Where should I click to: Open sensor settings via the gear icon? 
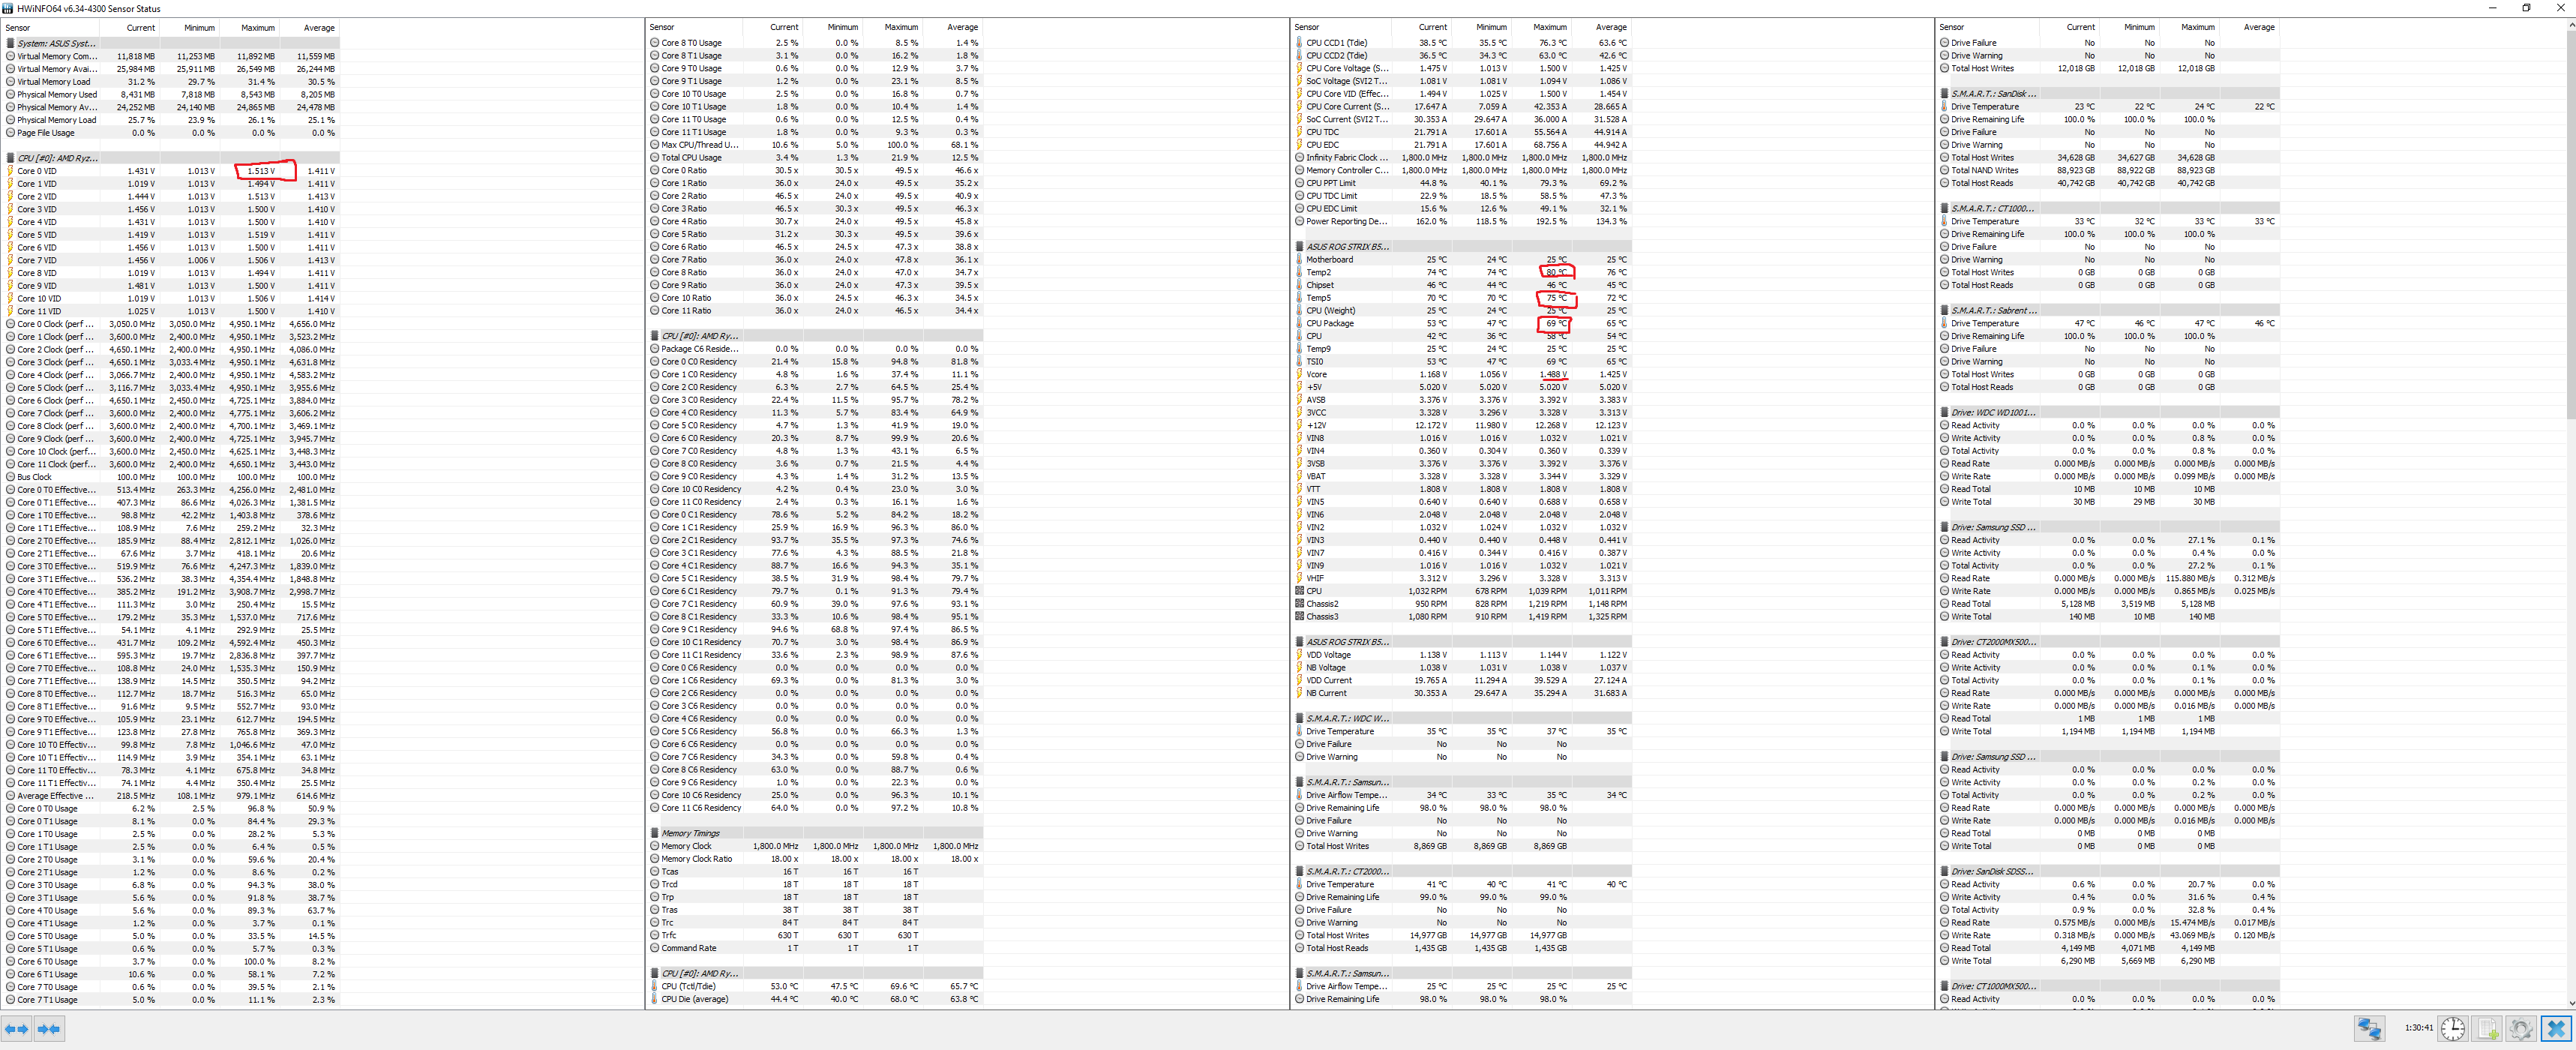[2521, 1028]
